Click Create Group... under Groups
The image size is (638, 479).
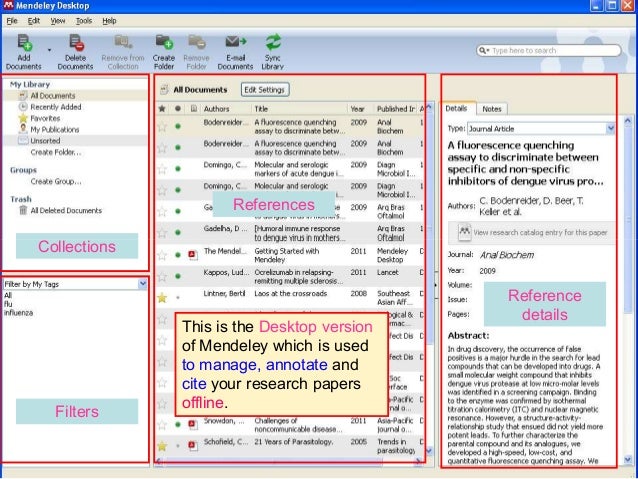(56, 182)
